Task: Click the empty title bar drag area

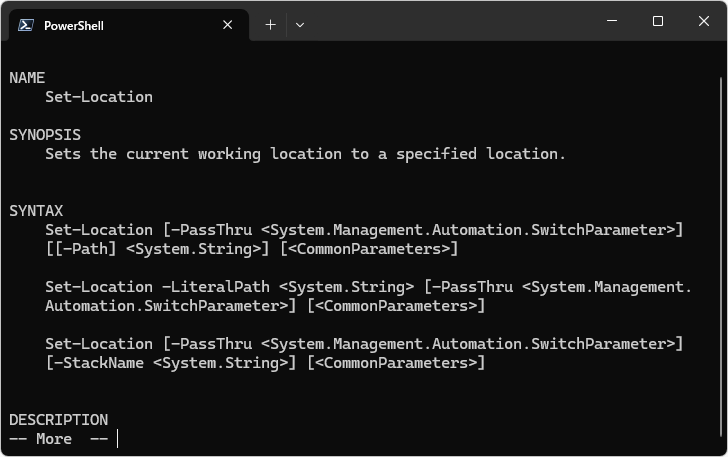Action: pyautogui.click(x=450, y=22)
